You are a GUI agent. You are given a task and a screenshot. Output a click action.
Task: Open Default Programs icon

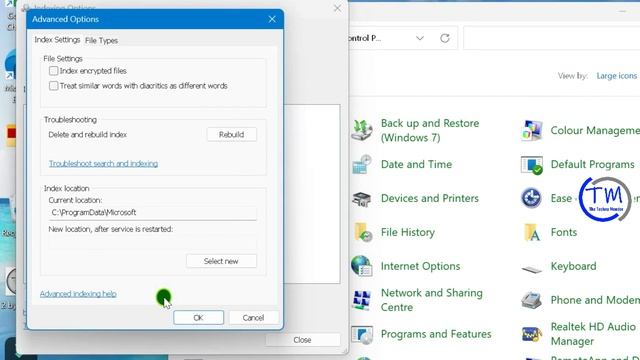tap(531, 164)
